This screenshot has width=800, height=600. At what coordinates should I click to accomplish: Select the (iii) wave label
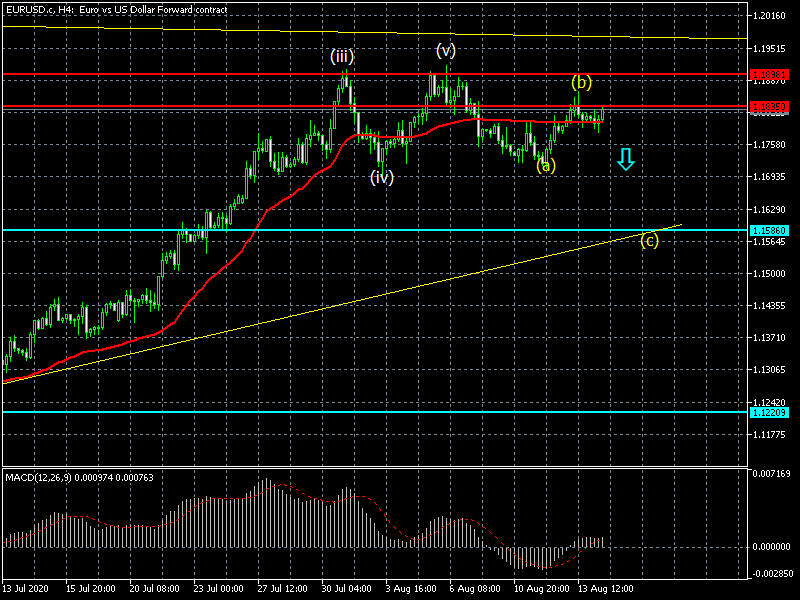[343, 57]
